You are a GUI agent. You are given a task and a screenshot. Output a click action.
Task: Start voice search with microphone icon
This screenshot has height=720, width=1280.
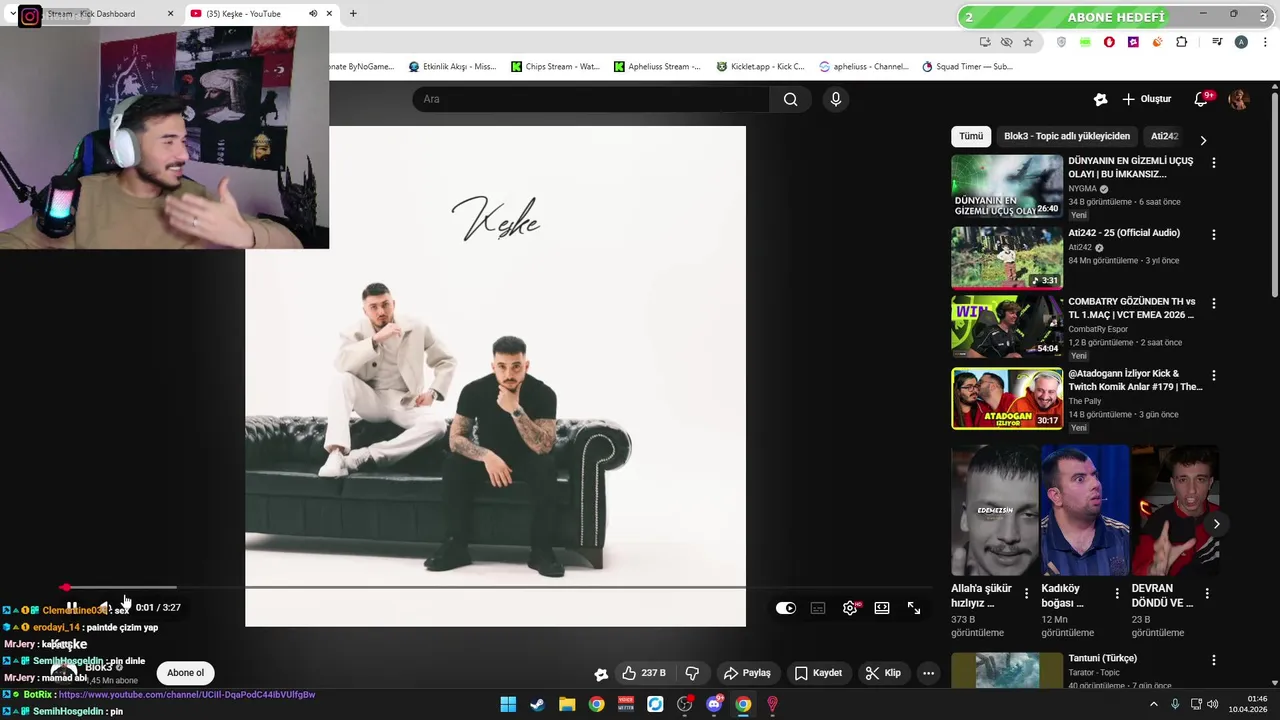pyautogui.click(x=836, y=99)
